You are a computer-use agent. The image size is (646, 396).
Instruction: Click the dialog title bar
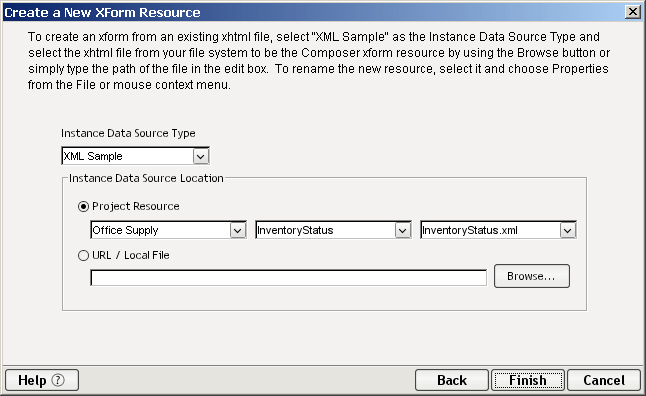click(313, 12)
